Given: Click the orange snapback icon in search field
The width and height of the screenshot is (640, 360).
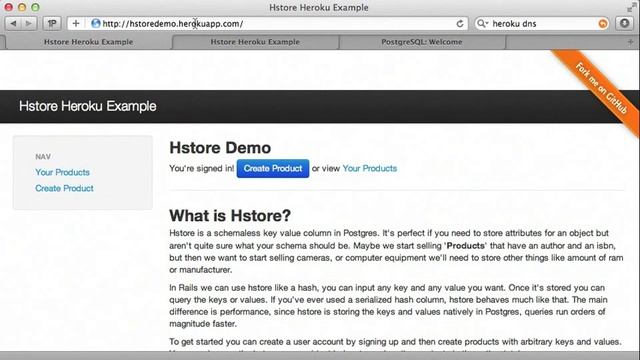Looking at the screenshot, I should coord(602,24).
